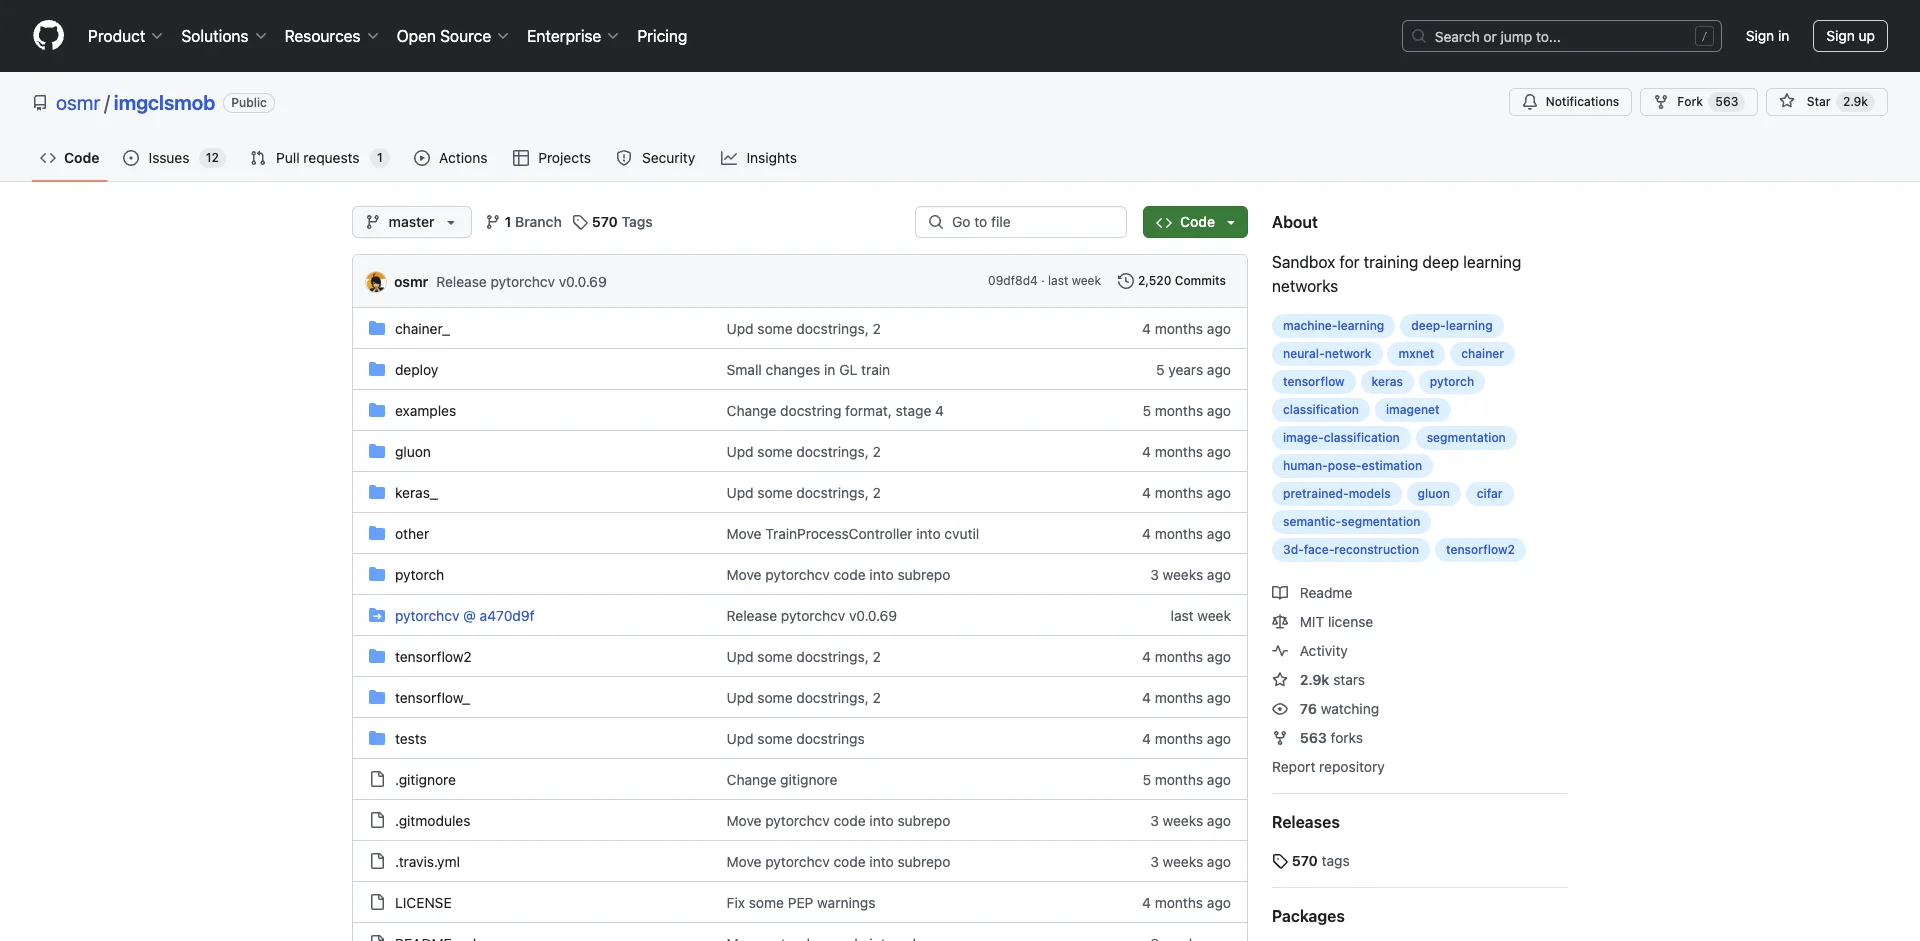The height and width of the screenshot is (941, 1920).
Task: Open the master branch selector dropdown
Action: click(411, 222)
